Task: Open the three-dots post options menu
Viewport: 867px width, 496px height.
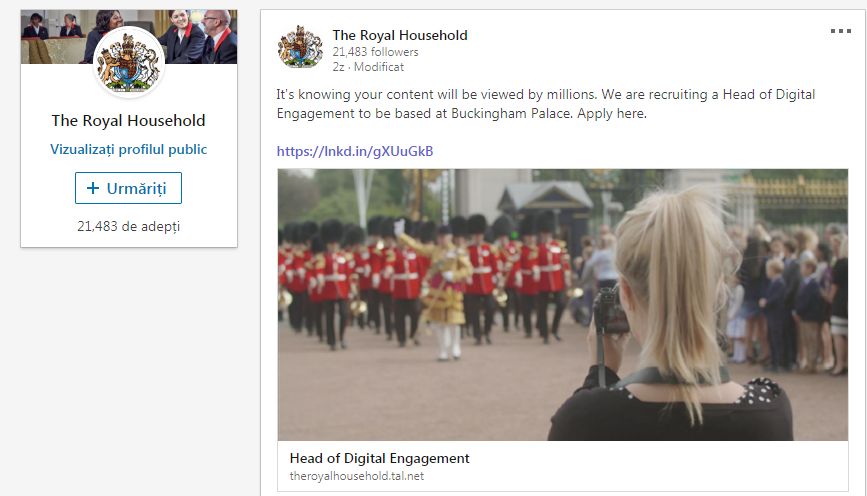Action: click(x=840, y=31)
